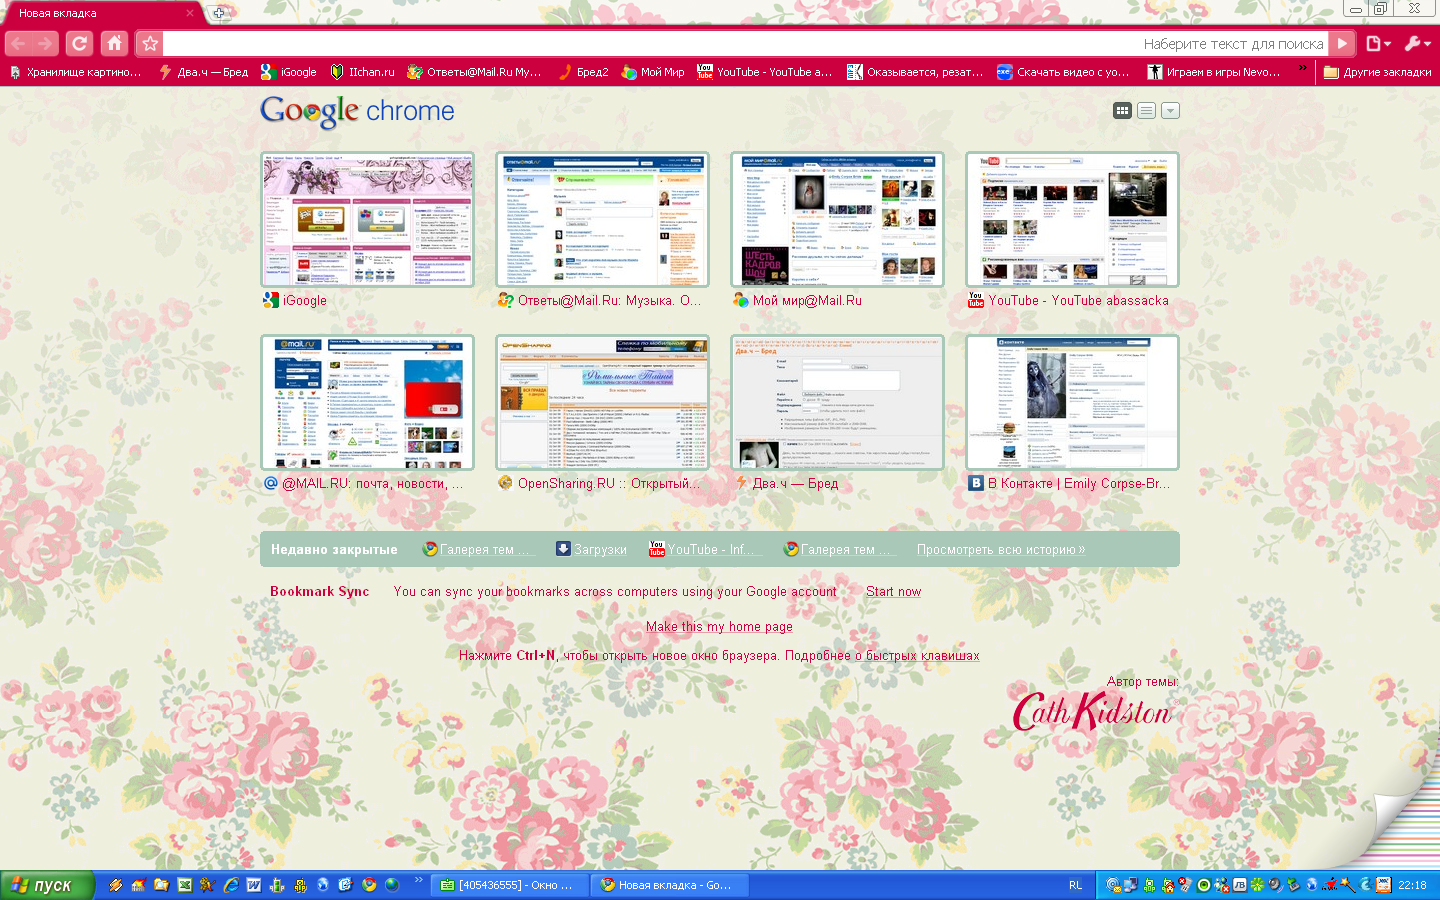Click the volume speaker tray icon
Image resolution: width=1440 pixels, height=900 pixels.
(x=1275, y=885)
